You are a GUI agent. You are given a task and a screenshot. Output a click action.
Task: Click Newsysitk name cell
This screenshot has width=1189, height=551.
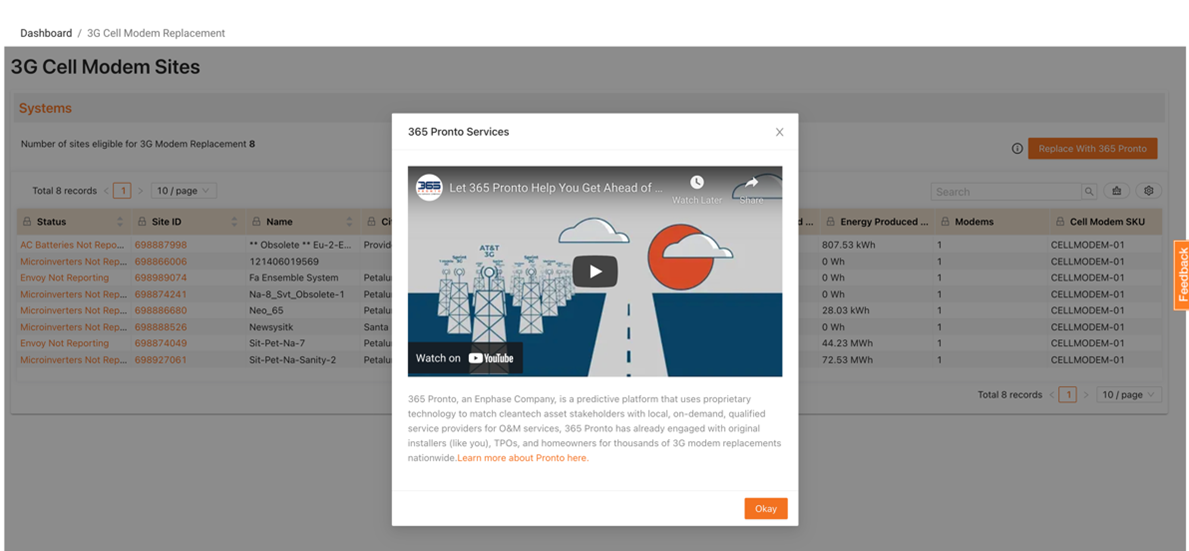pyautogui.click(x=271, y=327)
